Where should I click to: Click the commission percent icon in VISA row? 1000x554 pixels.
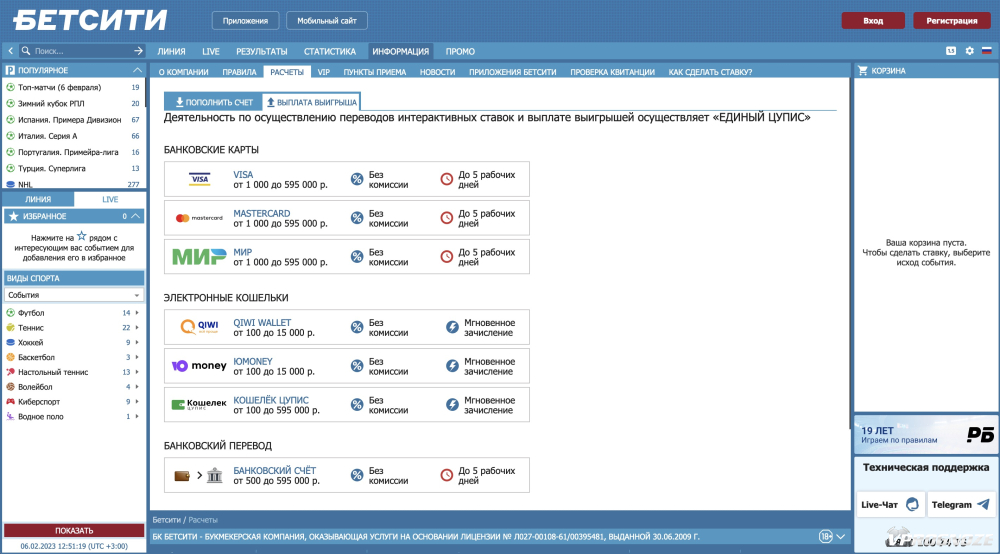[x=357, y=180]
